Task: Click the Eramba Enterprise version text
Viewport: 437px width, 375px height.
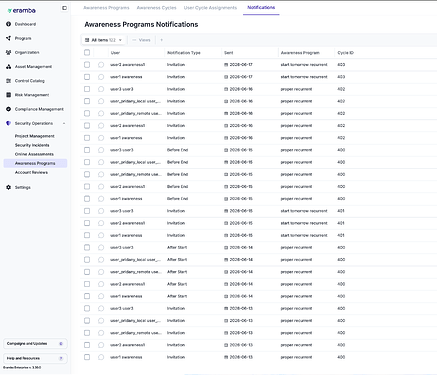Action: click(x=22, y=367)
